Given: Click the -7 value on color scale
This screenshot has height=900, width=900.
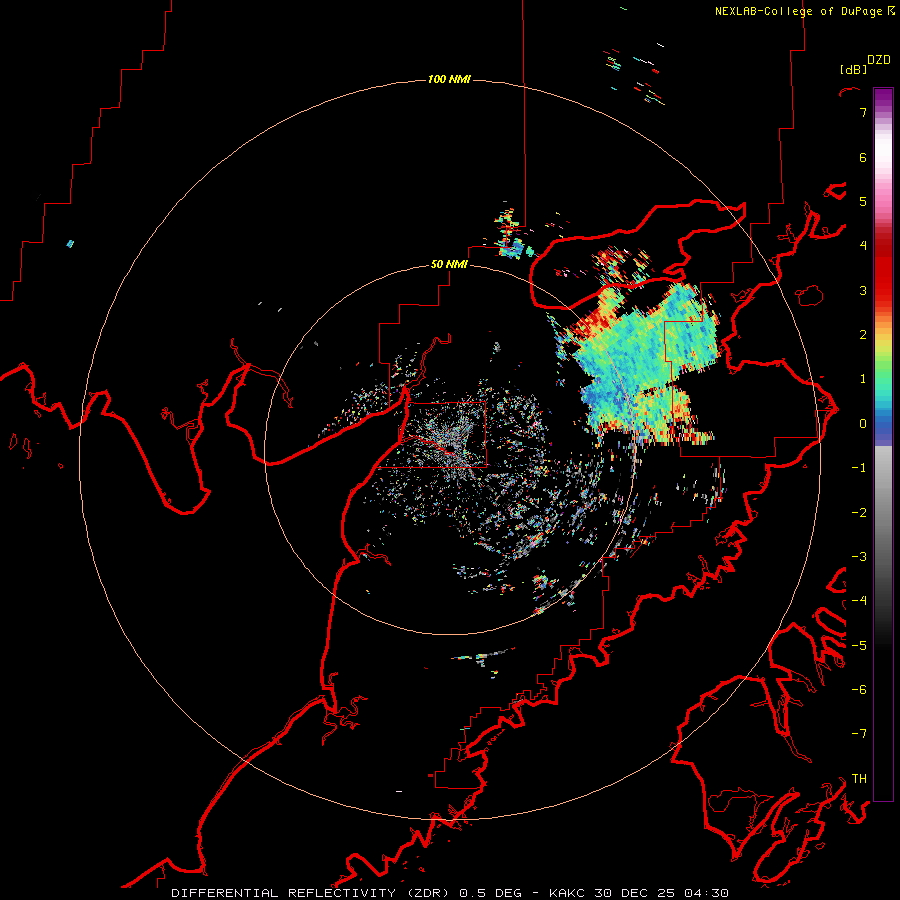Looking at the screenshot, I should click(x=859, y=734).
